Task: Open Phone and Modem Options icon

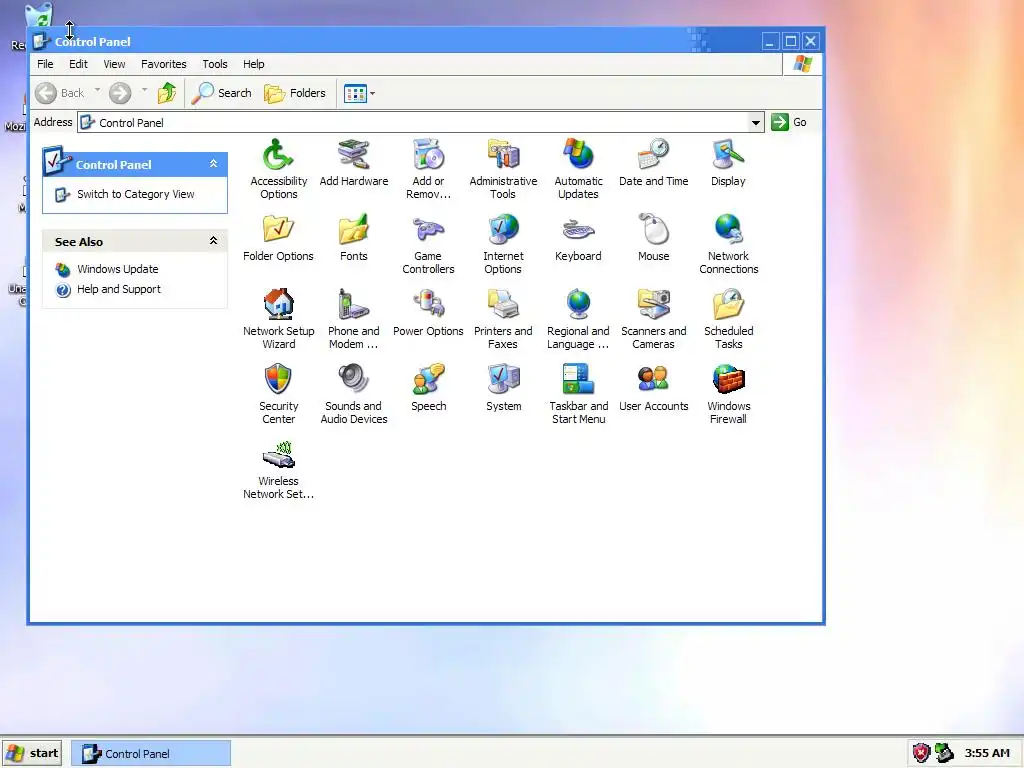Action: [x=353, y=319]
